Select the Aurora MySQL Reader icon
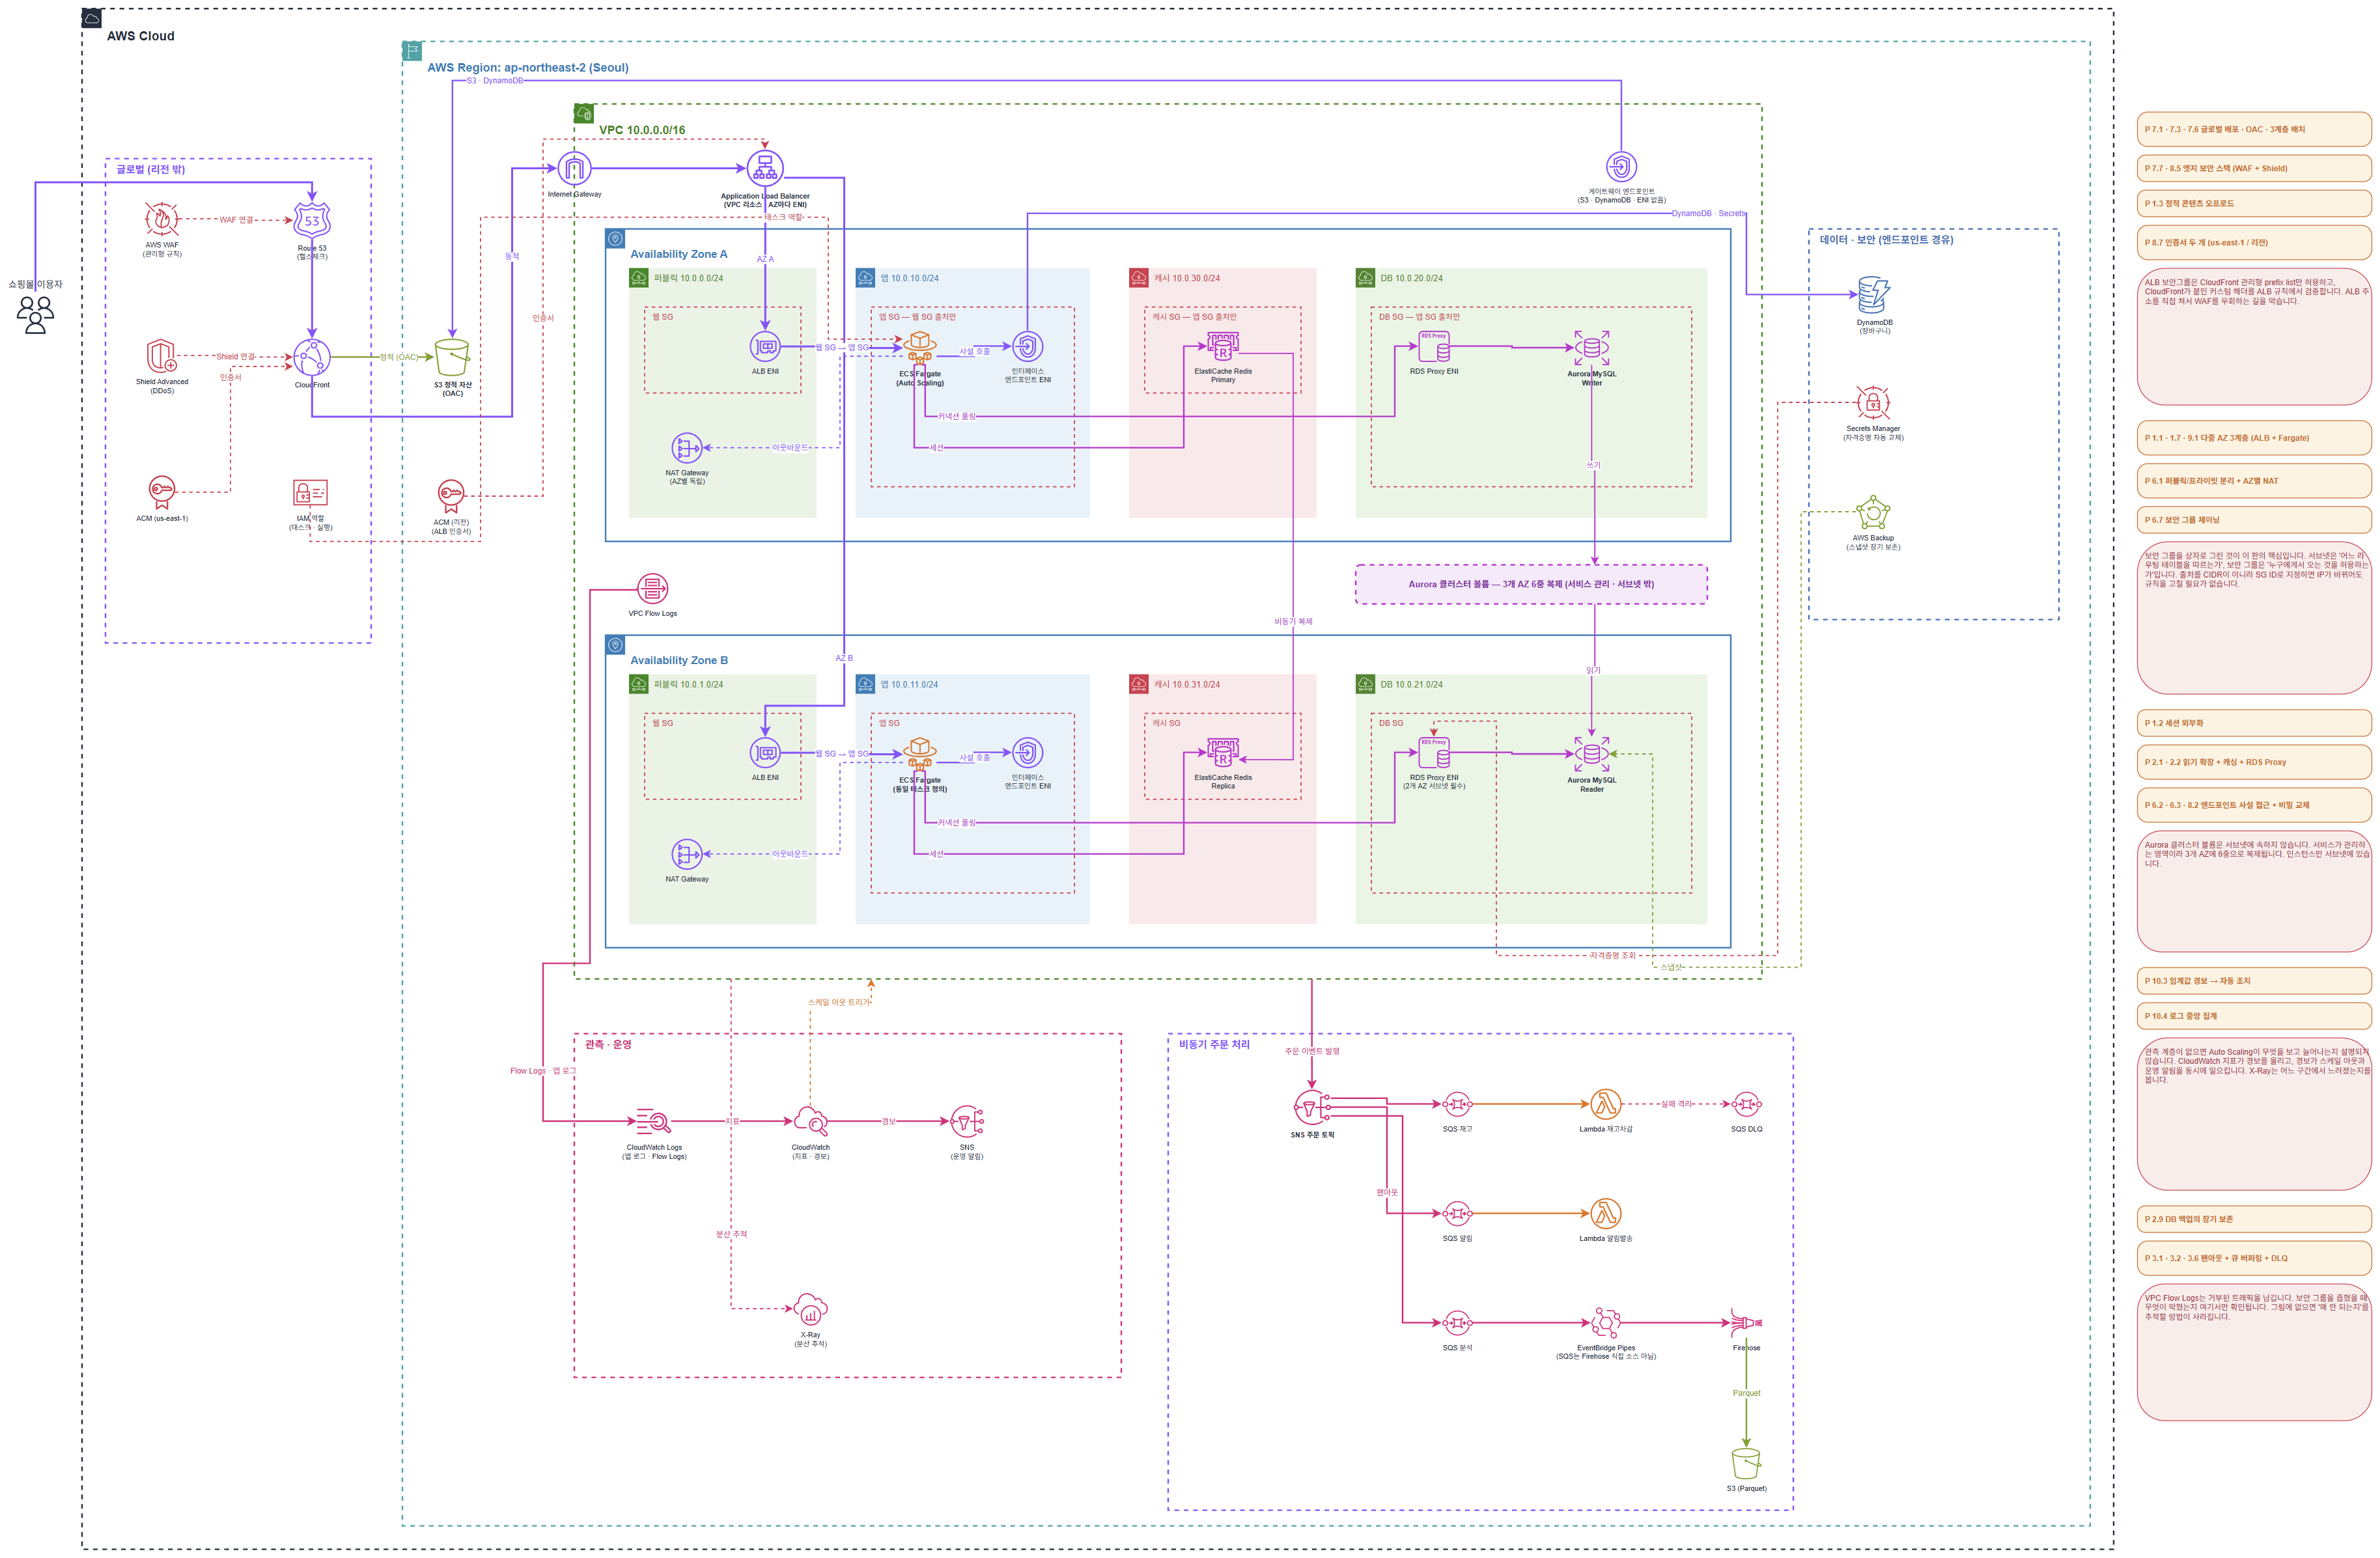 pos(1592,754)
